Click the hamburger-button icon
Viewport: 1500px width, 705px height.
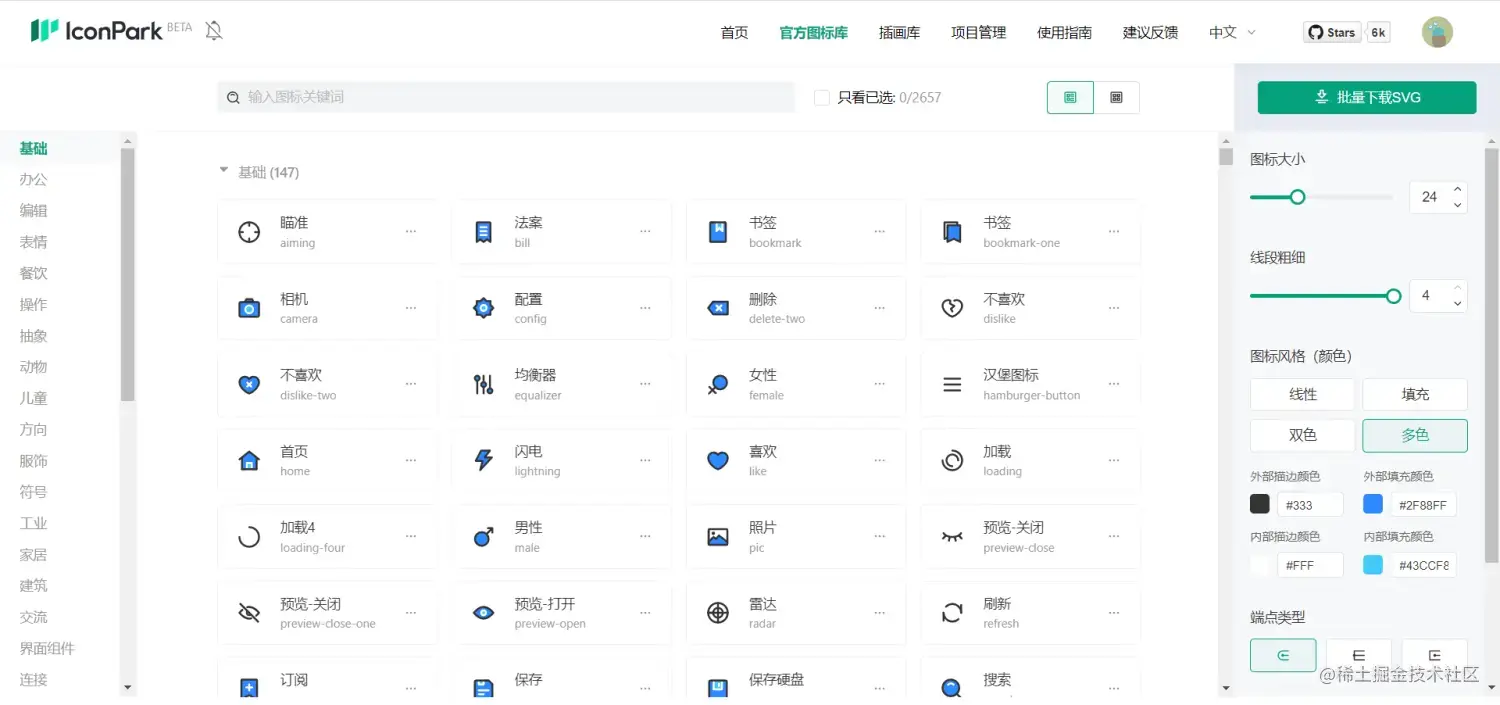951,384
